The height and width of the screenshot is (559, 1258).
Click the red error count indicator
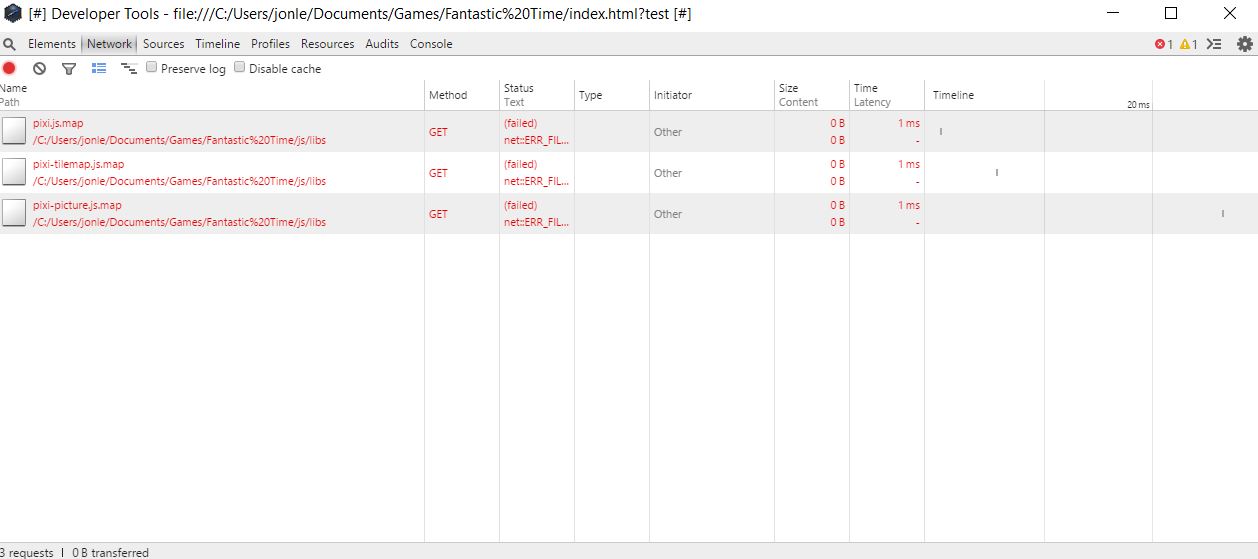tap(1164, 44)
